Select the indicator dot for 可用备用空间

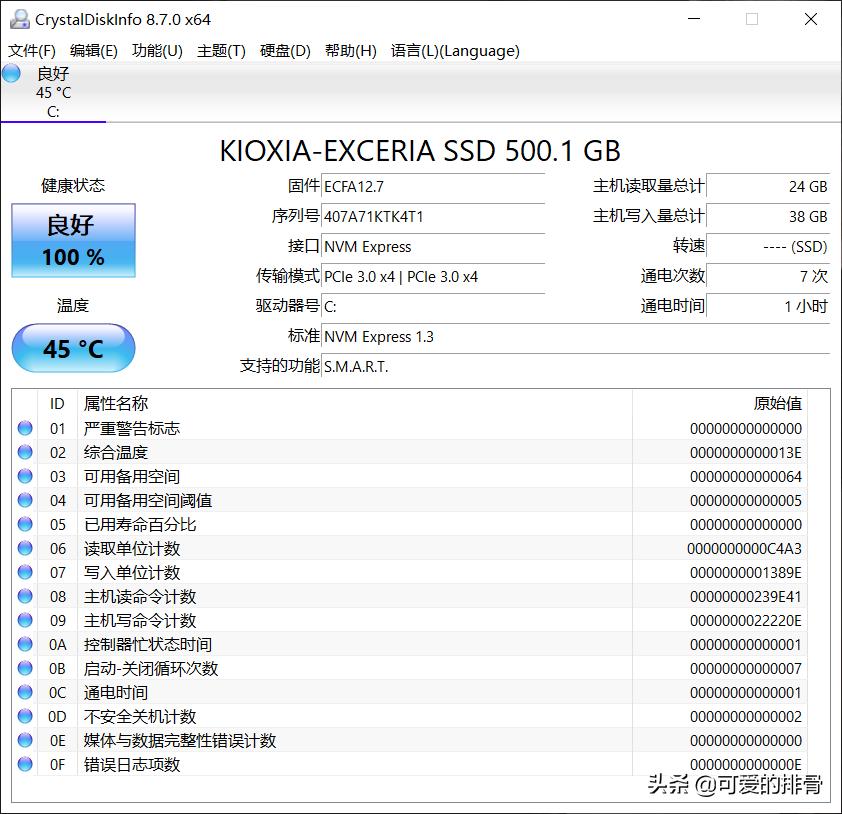click(27, 476)
